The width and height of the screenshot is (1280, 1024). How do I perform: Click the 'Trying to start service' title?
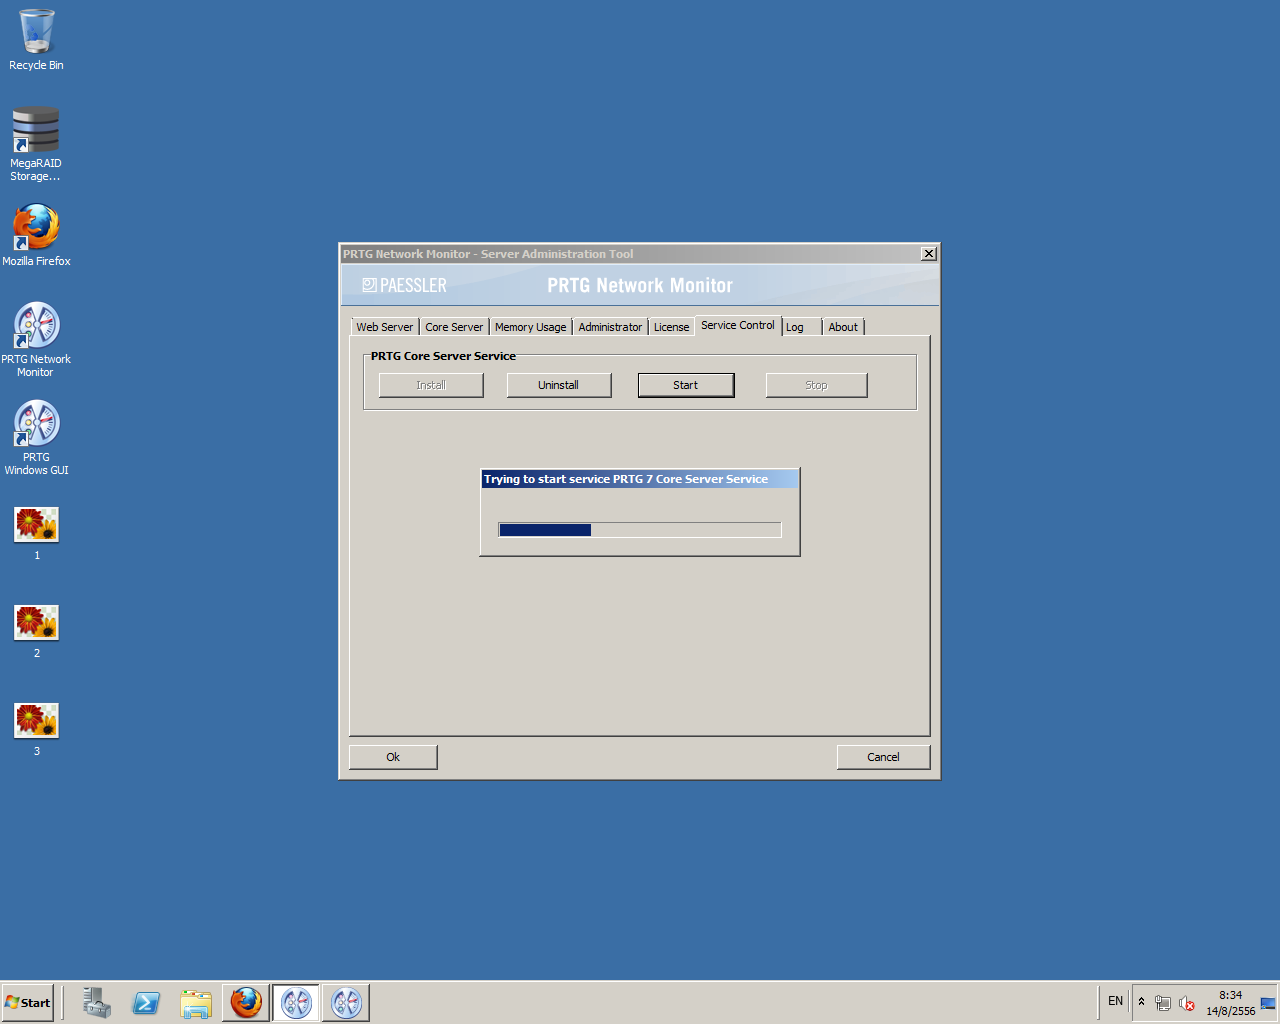626,479
